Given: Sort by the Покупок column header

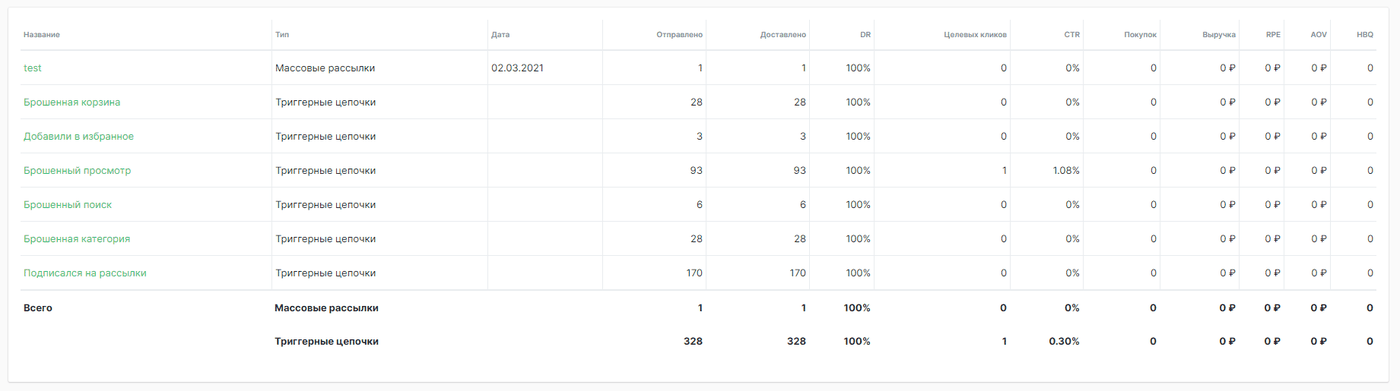Looking at the screenshot, I should (1140, 35).
